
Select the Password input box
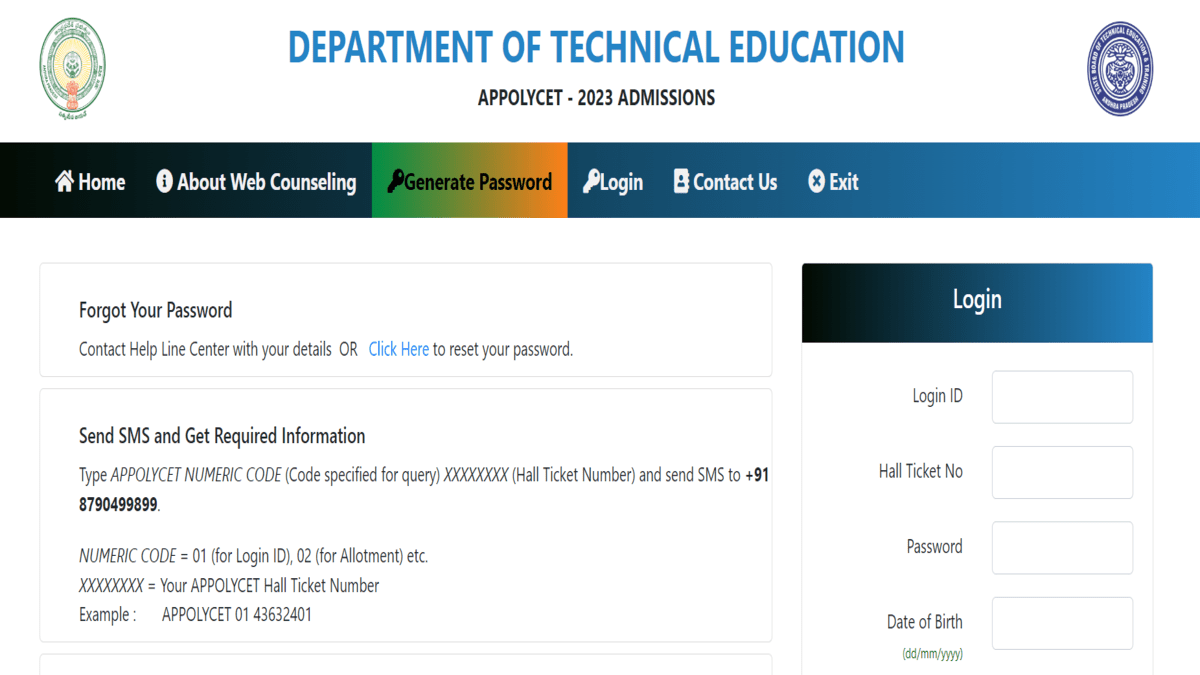coord(1062,548)
